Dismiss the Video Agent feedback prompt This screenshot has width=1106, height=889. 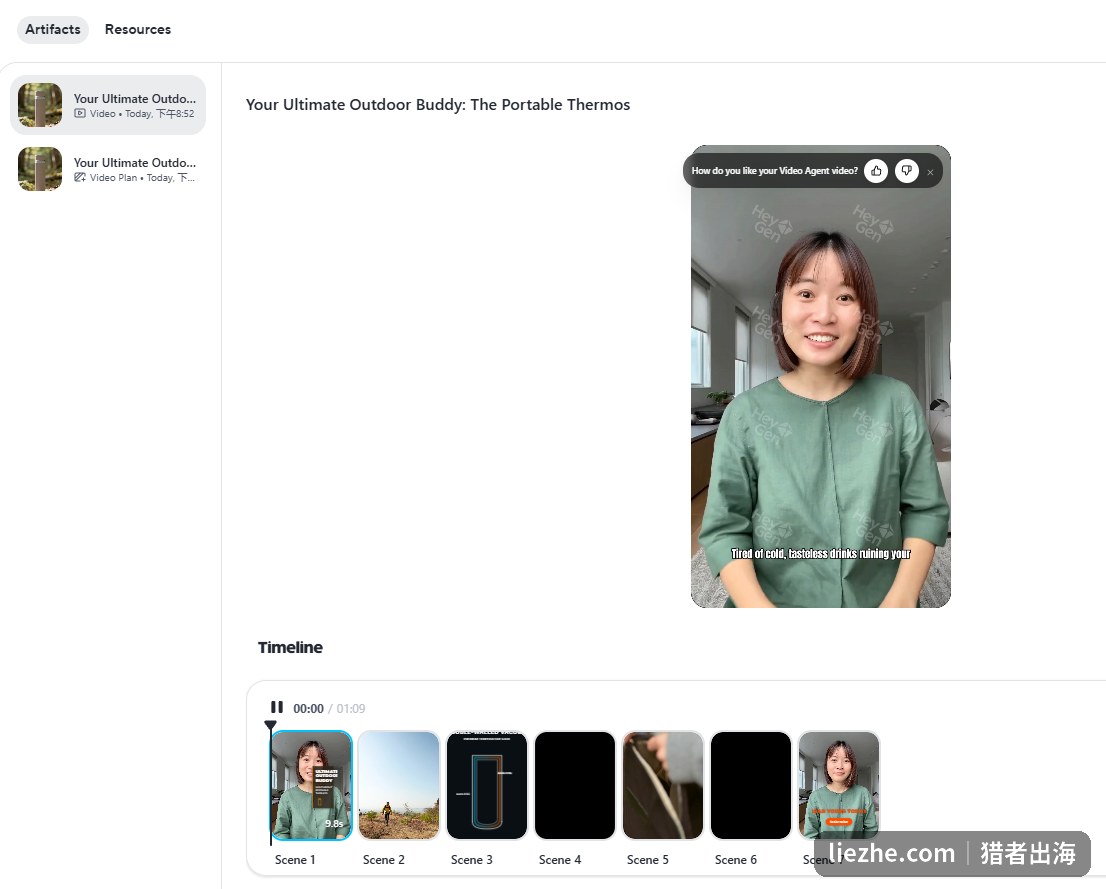tap(930, 172)
